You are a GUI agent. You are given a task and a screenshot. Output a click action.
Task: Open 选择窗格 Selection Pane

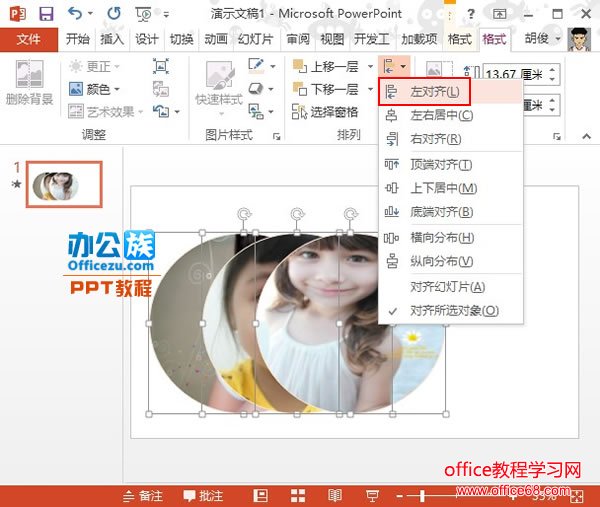tap(325, 112)
